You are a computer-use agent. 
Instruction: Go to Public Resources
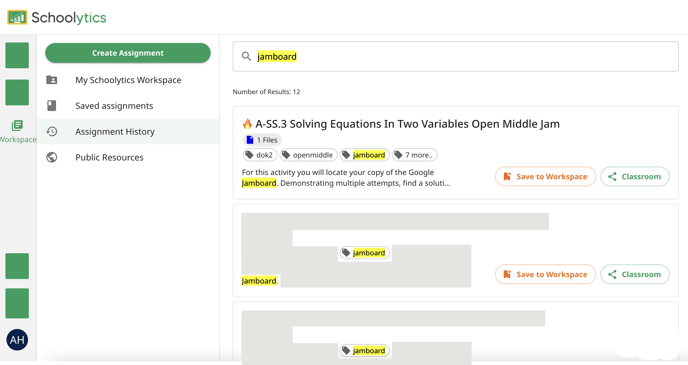pyautogui.click(x=109, y=157)
